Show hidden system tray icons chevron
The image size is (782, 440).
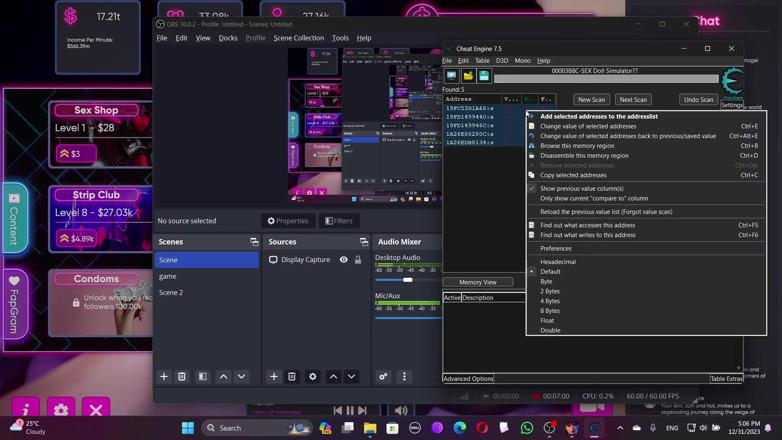click(x=620, y=428)
